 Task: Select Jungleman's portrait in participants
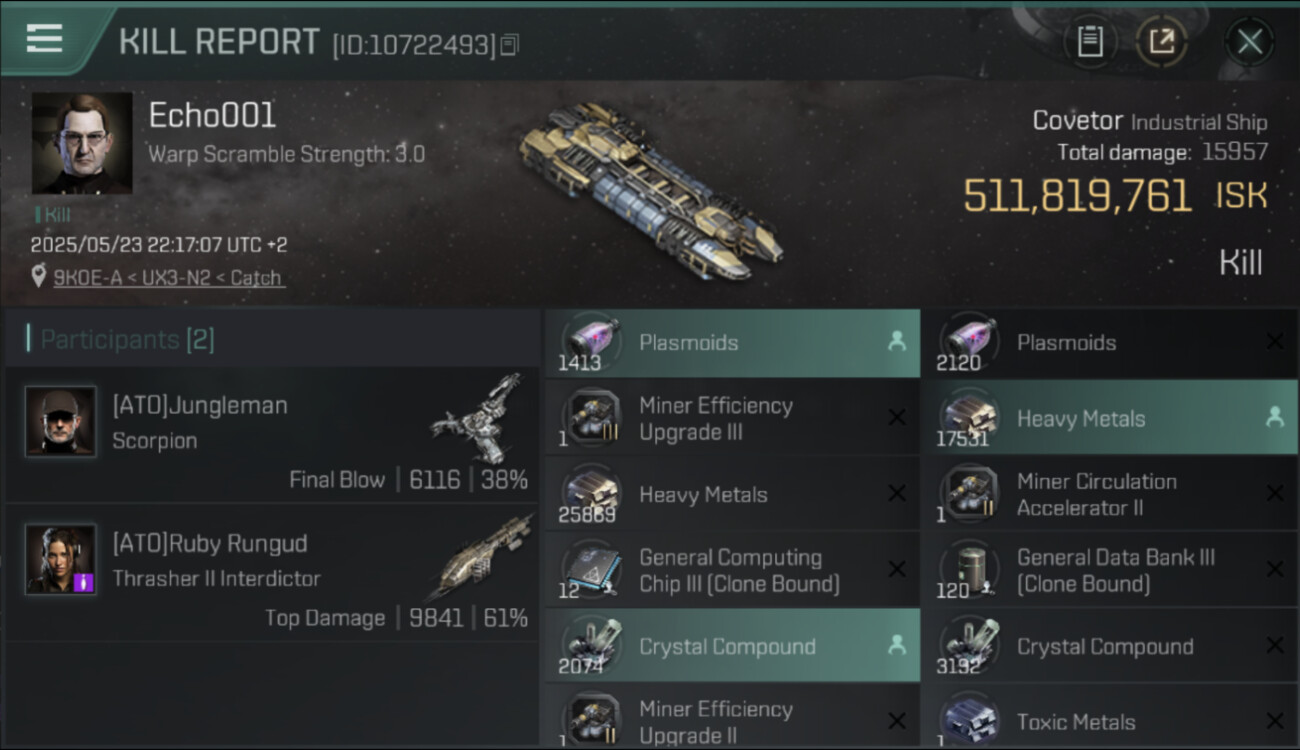tap(61, 422)
